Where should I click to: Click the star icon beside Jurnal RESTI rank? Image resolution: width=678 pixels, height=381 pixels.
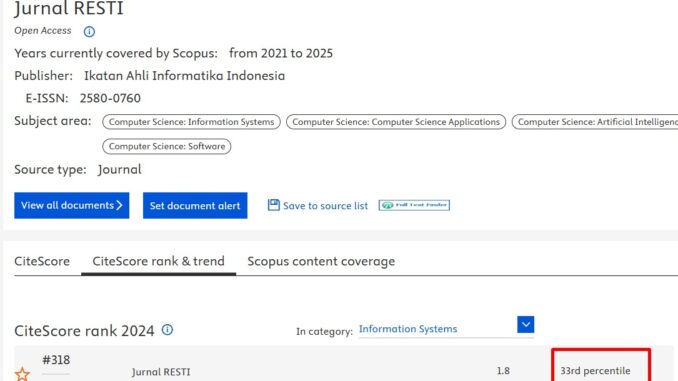coord(22,374)
